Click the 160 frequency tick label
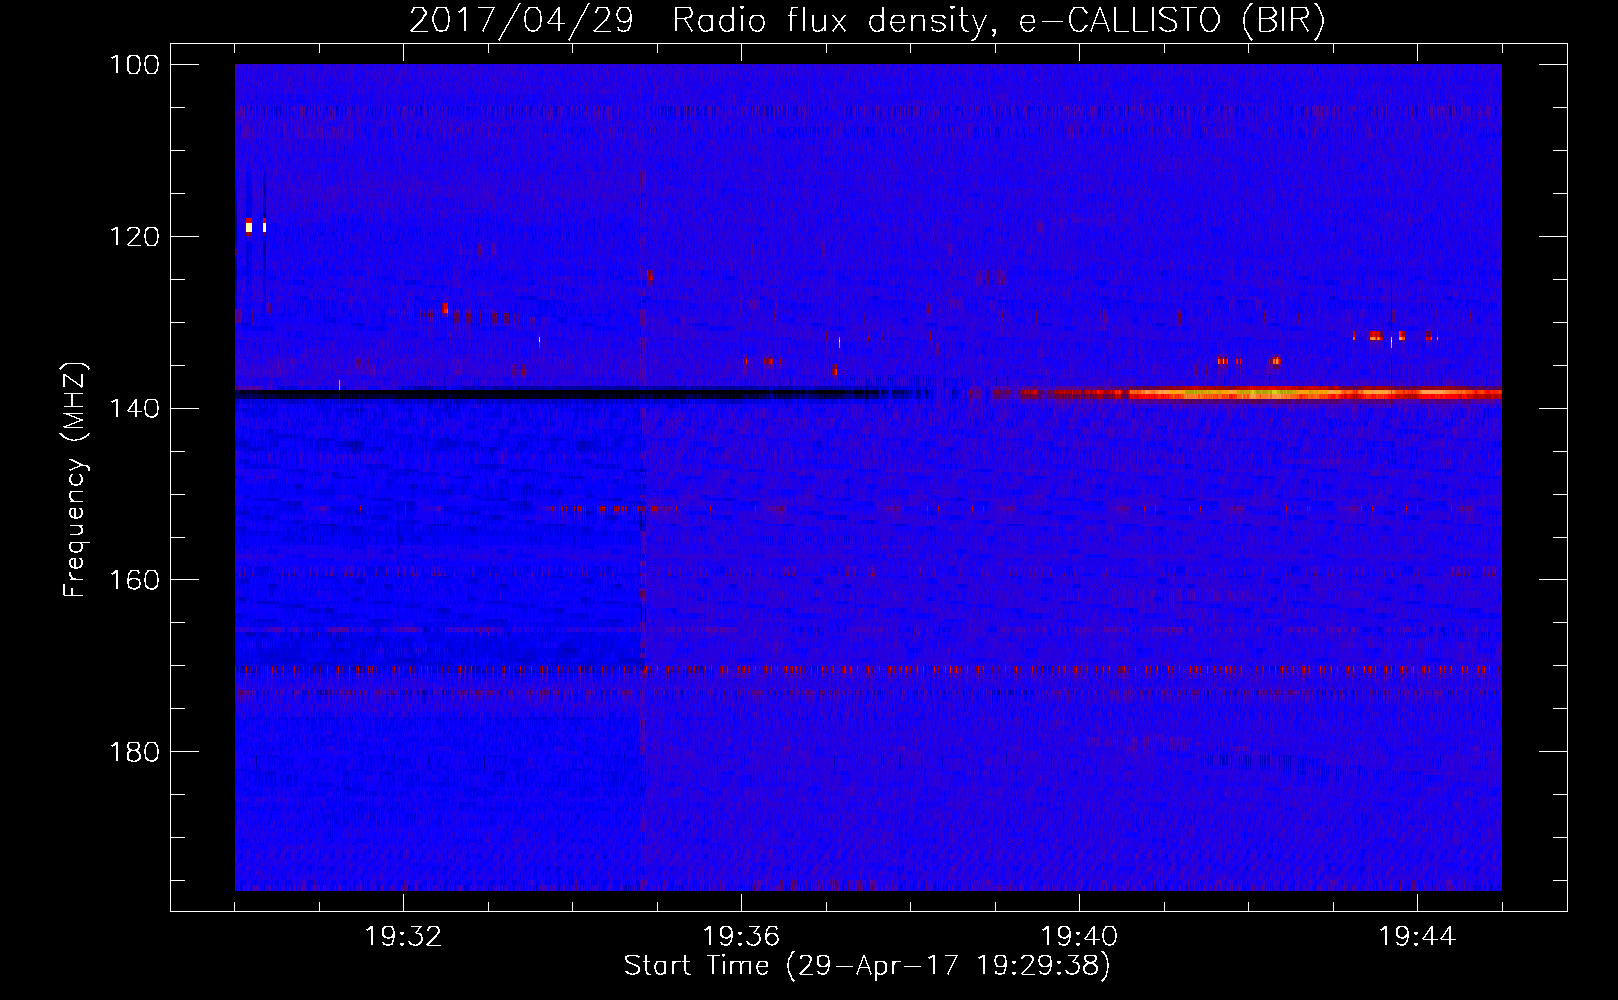1618x1000 pixels. (135, 580)
